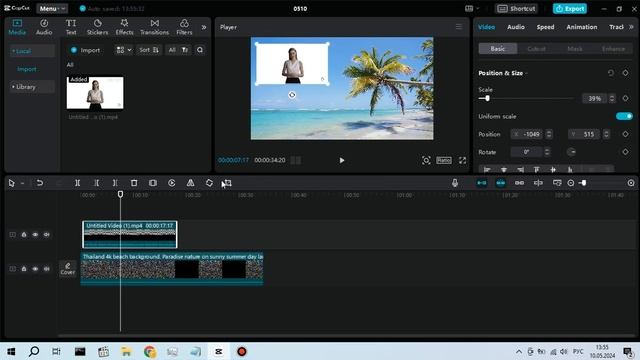Screen dimensions: 640x360
Task: Add keyframe for Scale
Action: click(x=625, y=98)
